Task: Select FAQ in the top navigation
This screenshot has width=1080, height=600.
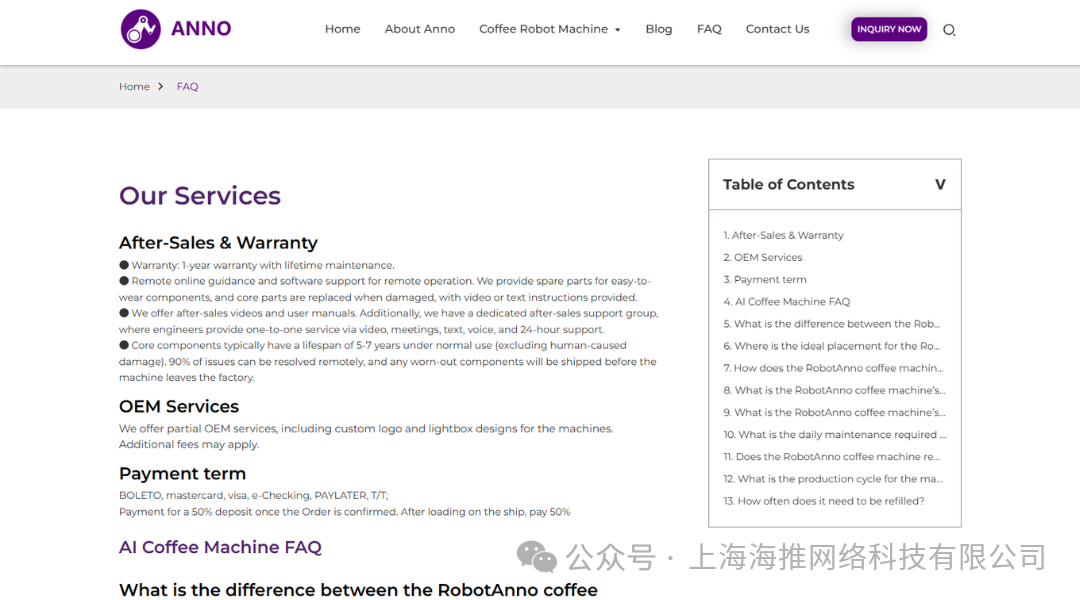Action: pos(709,29)
